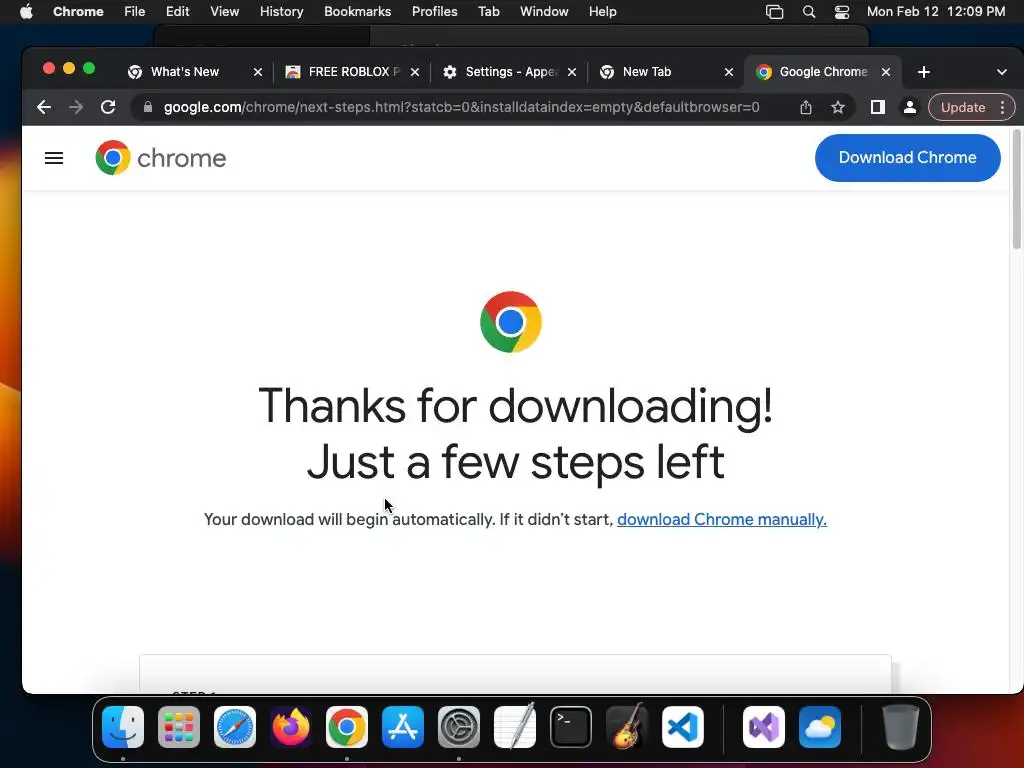Click the Download Chrome button
Viewport: 1024px width, 768px height.
pos(908,157)
